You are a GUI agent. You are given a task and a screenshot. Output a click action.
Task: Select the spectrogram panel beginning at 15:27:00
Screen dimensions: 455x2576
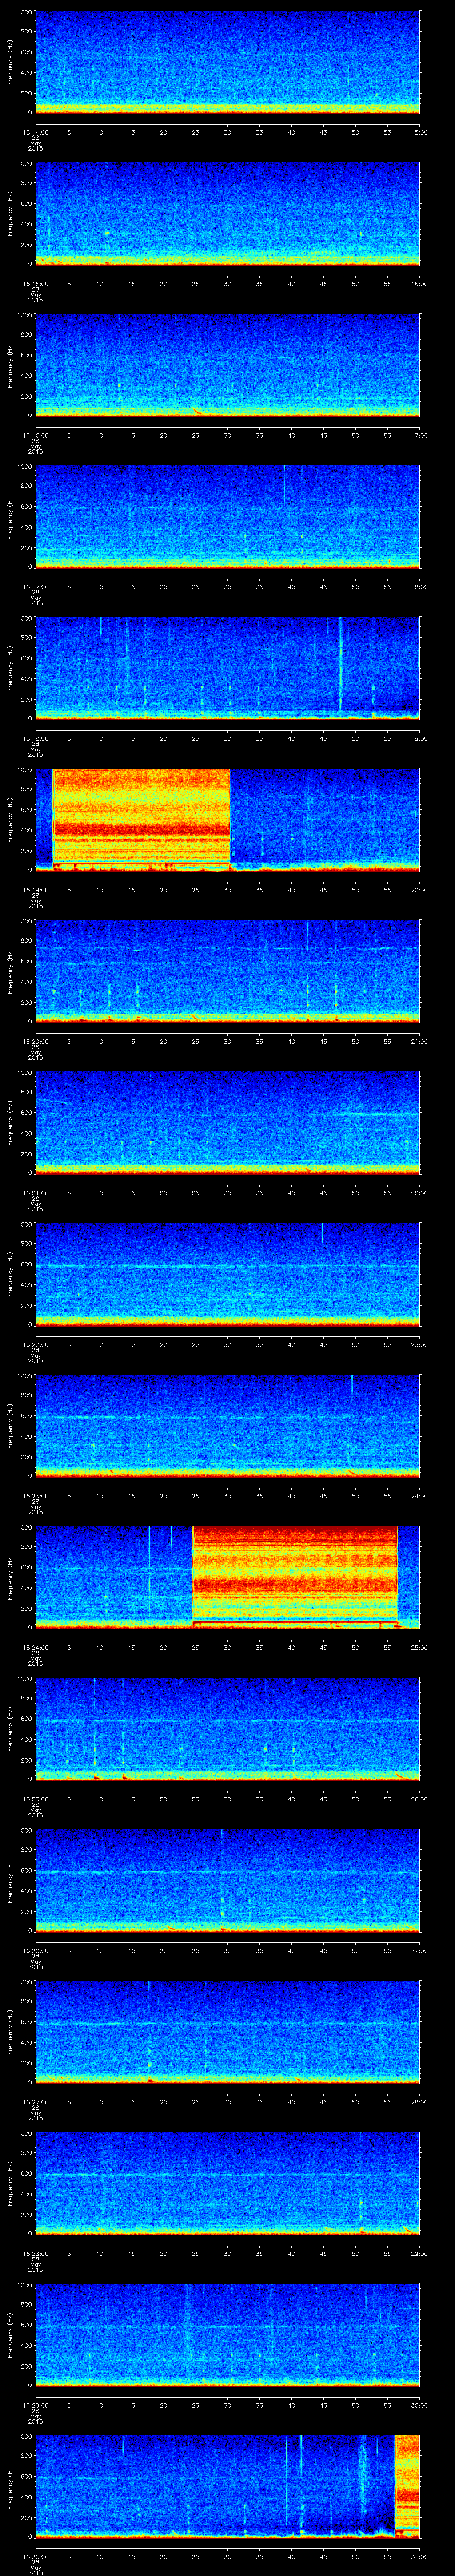(227, 2032)
